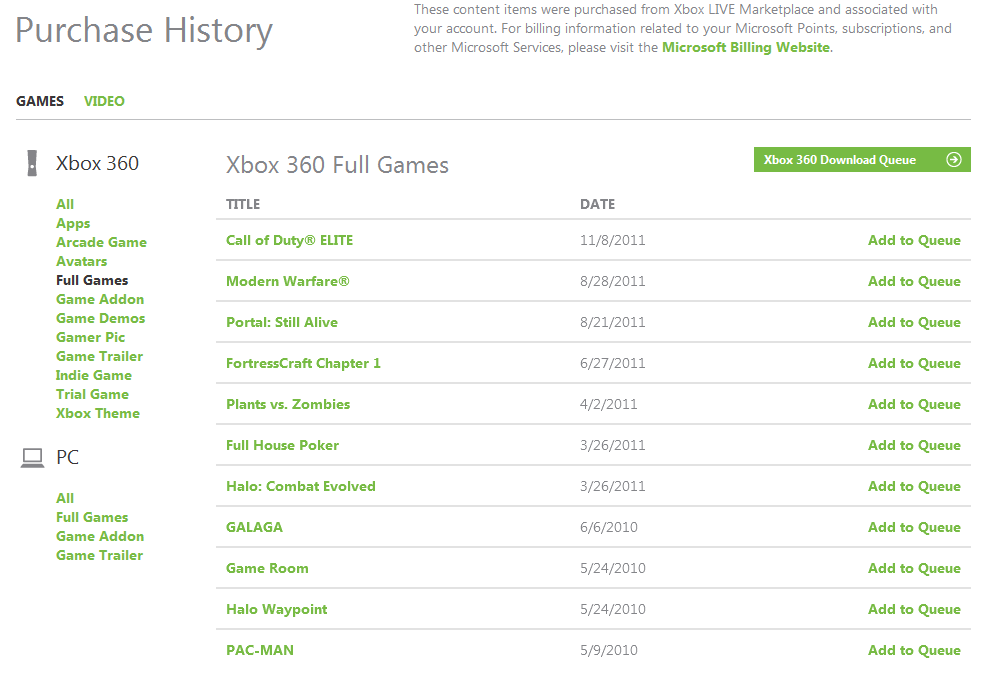The height and width of the screenshot is (684, 992).
Task: Filter Xbox 360 by Arcade Game
Action: (101, 242)
